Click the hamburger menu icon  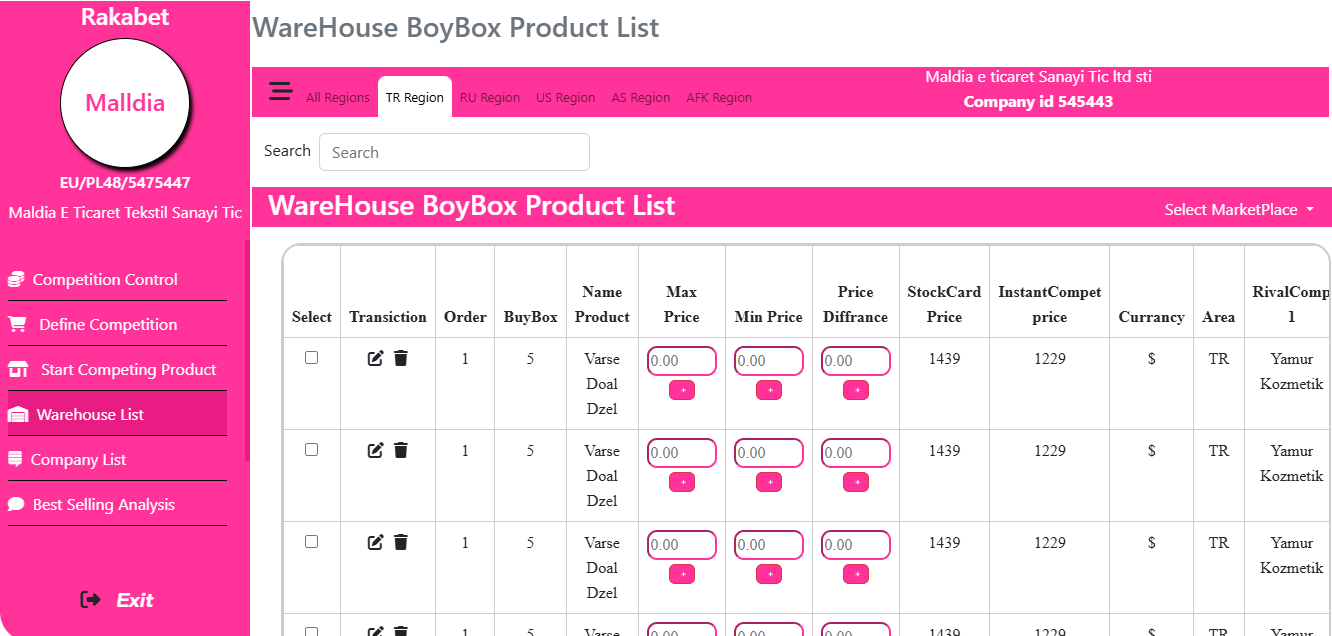(281, 91)
